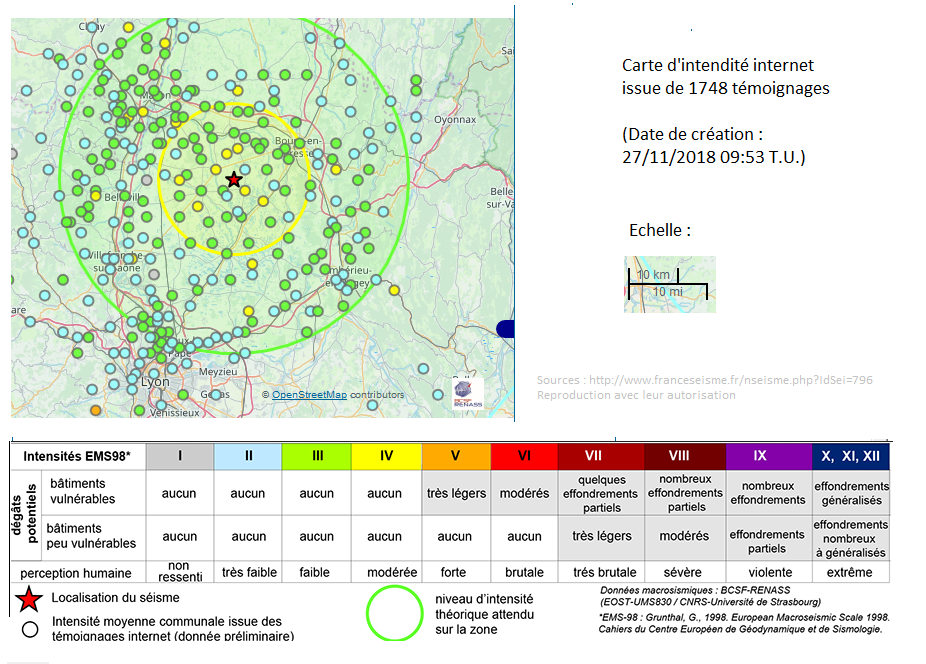Click the non ressenti perception cell
The width and height of the screenshot is (926, 664).
180,571
